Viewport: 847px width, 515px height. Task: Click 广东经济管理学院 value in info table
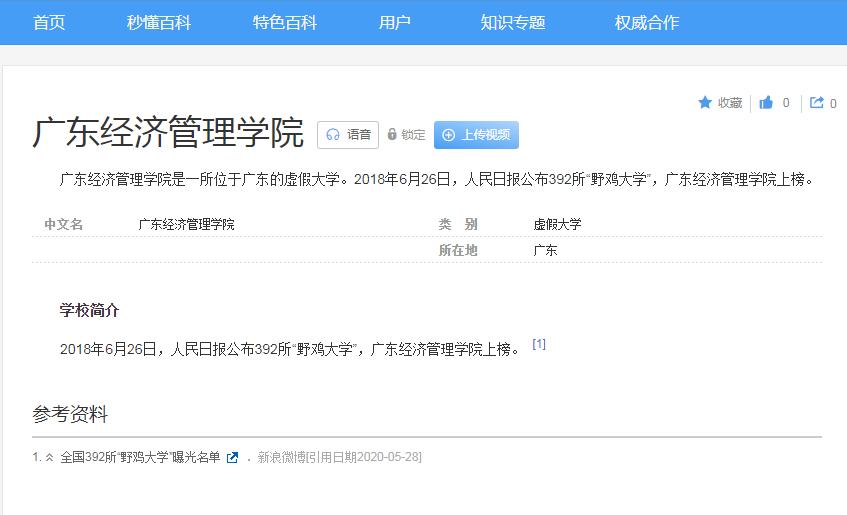[186, 224]
